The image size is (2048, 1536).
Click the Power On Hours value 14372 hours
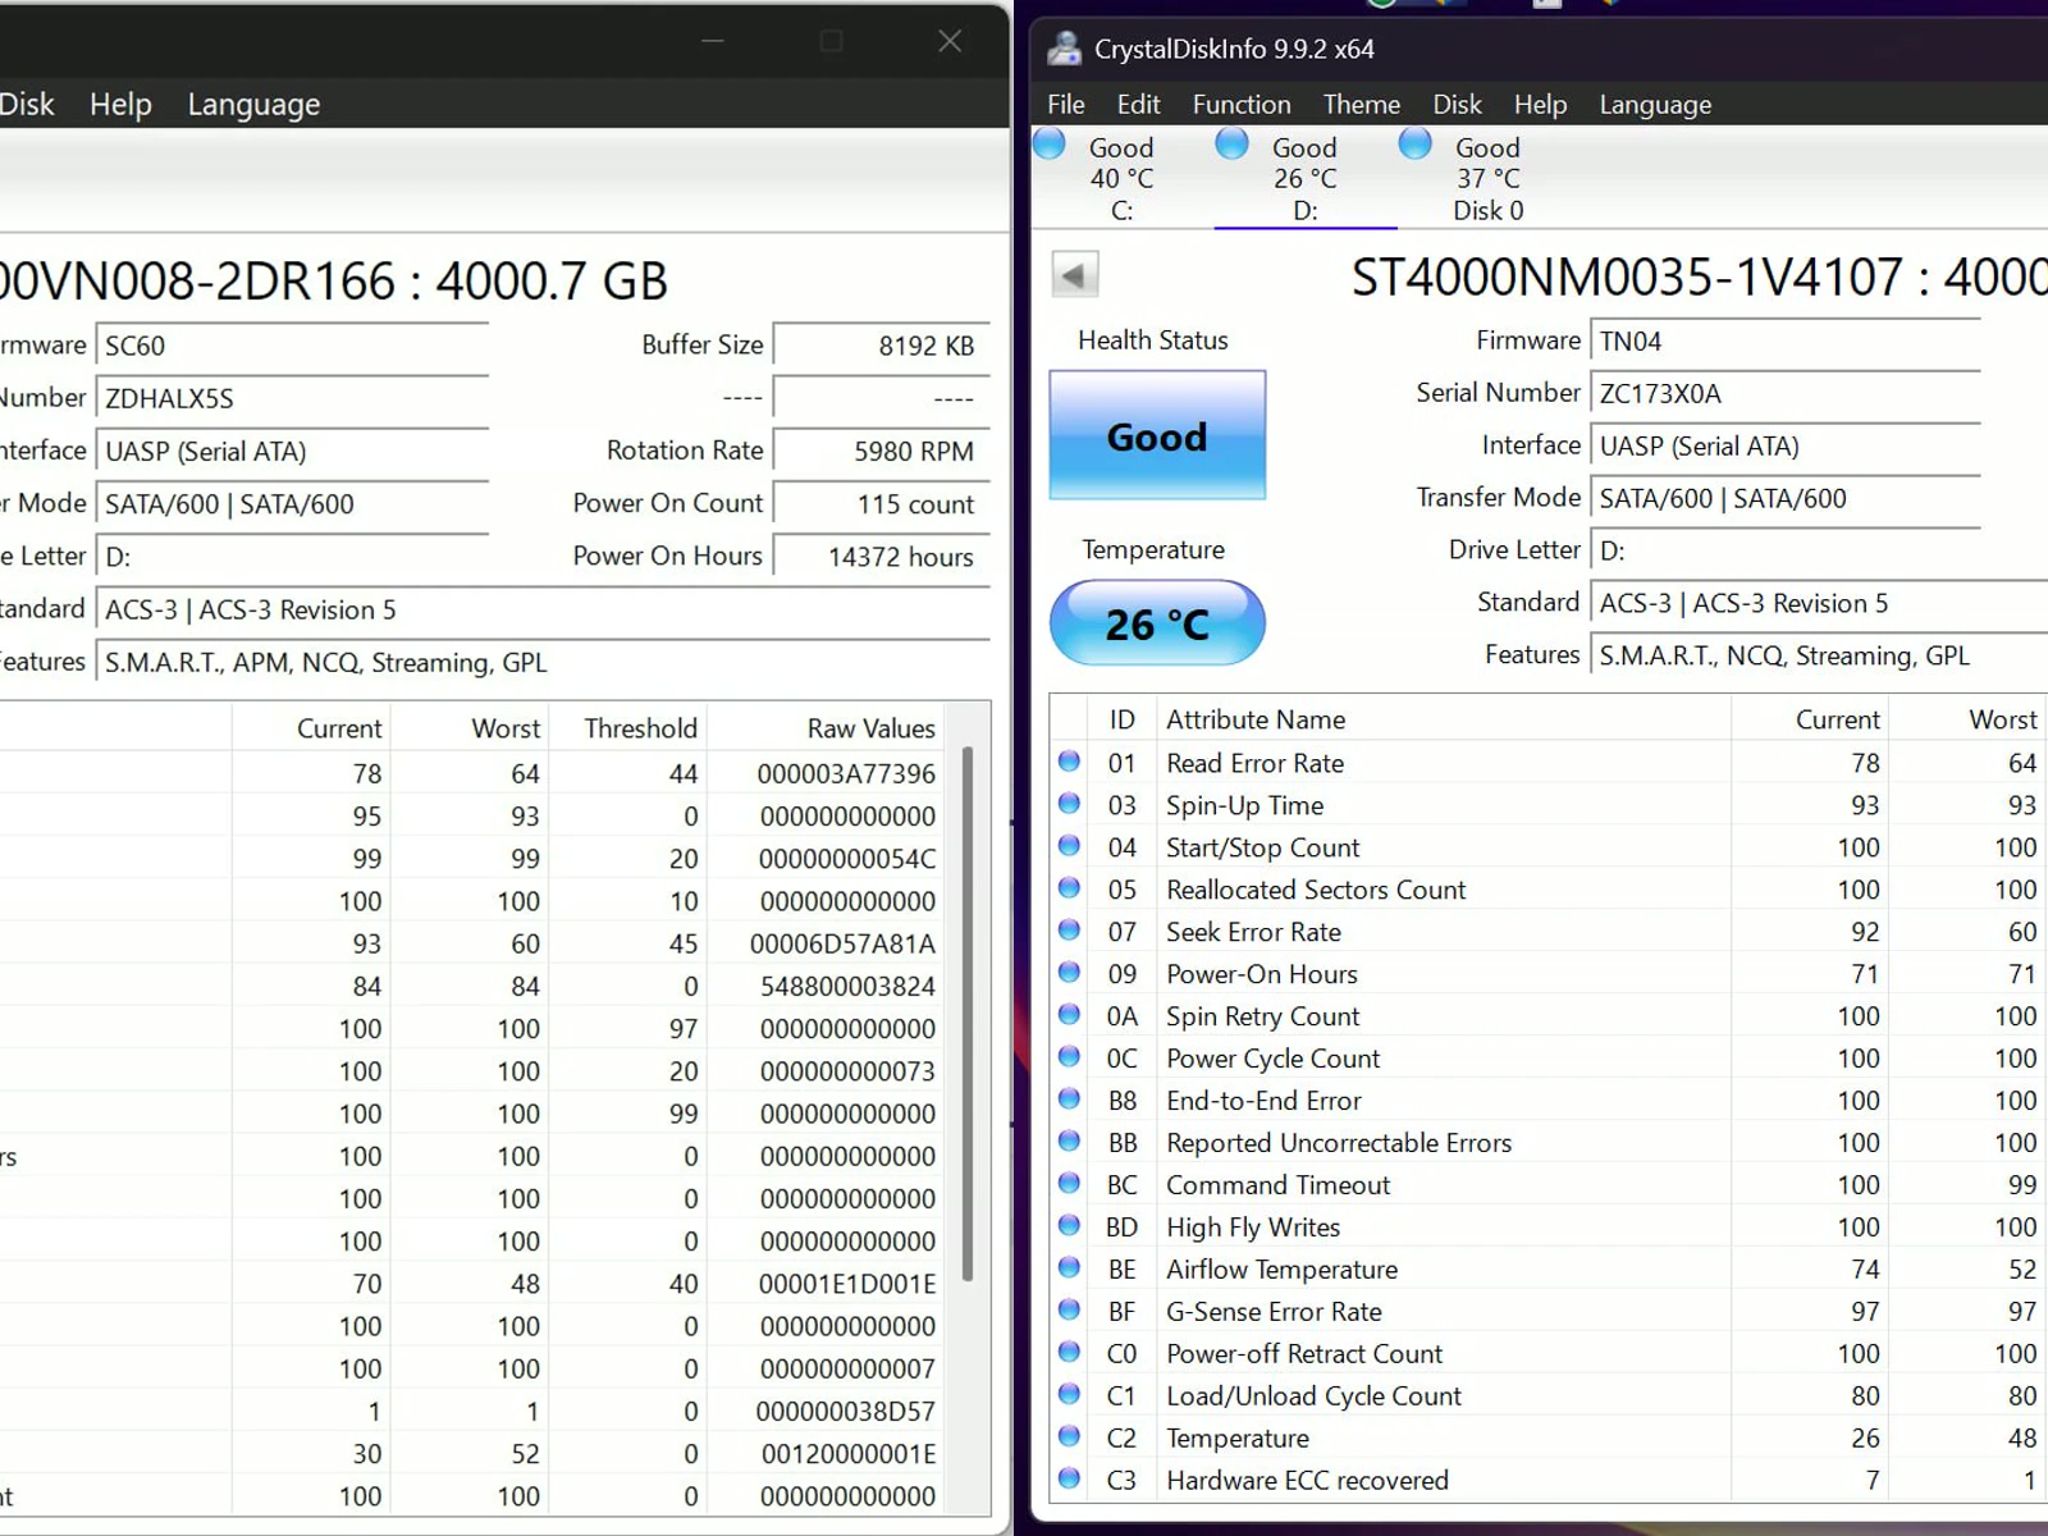coord(881,557)
